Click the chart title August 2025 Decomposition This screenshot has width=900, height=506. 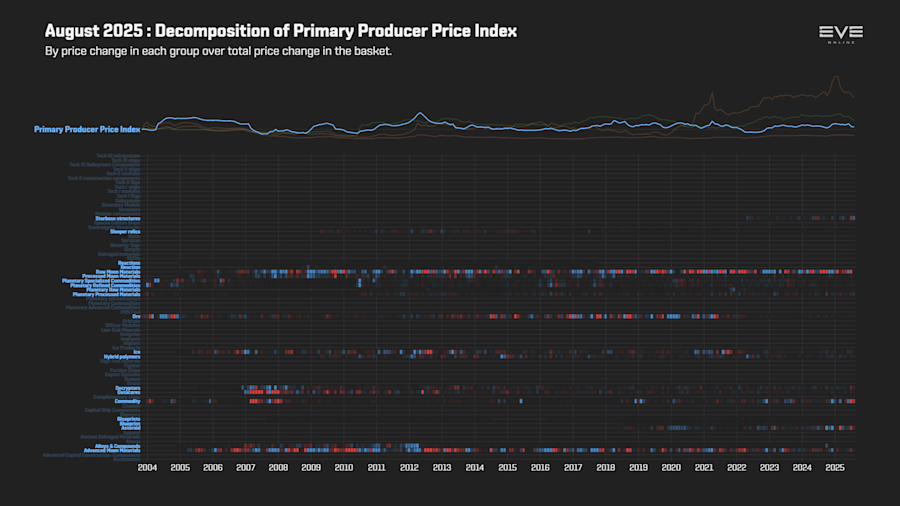(x=281, y=31)
